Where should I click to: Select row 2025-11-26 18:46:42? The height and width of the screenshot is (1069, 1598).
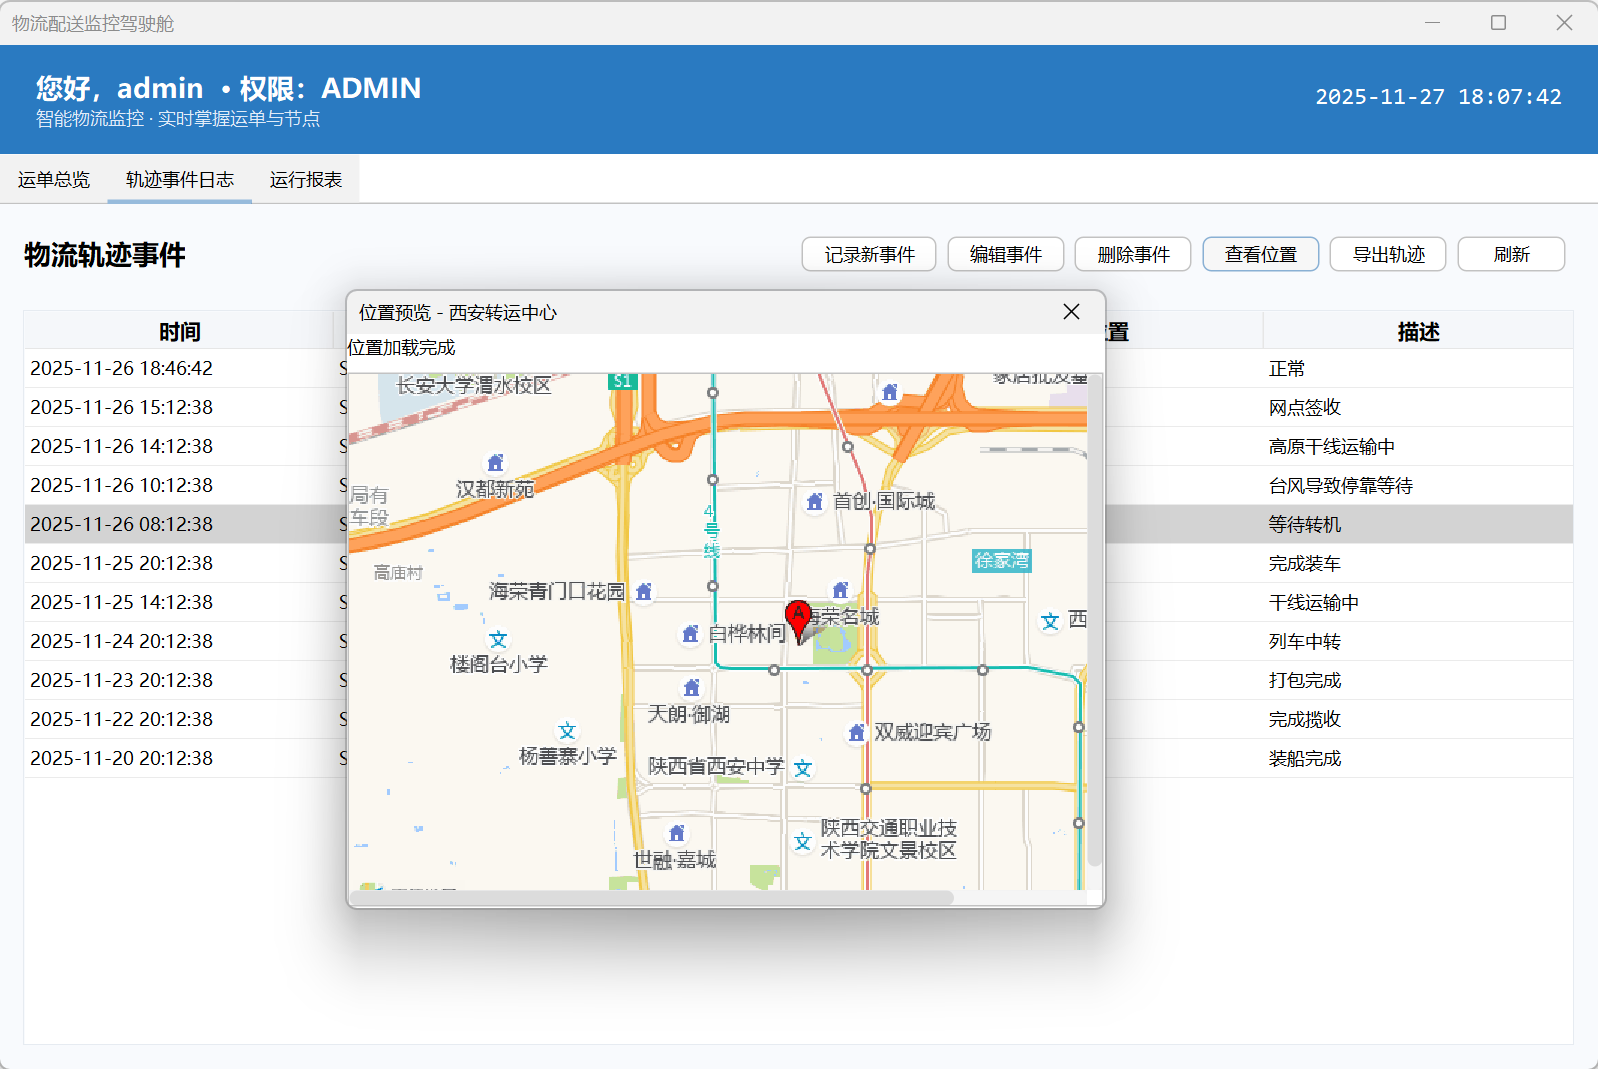point(798,368)
